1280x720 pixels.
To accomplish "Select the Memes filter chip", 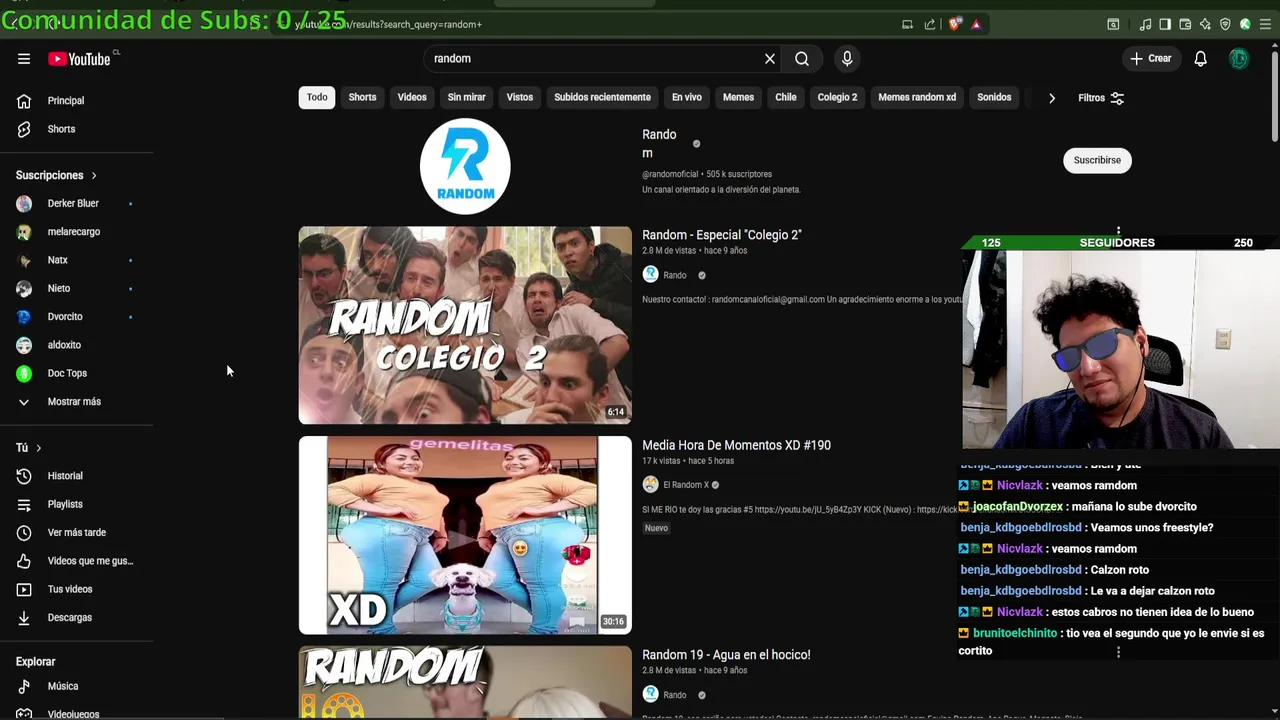I will click(738, 97).
